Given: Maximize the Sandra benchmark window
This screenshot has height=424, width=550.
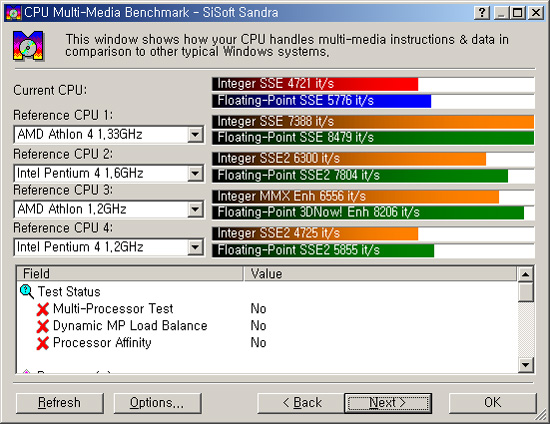Looking at the screenshot, I should [518, 13].
